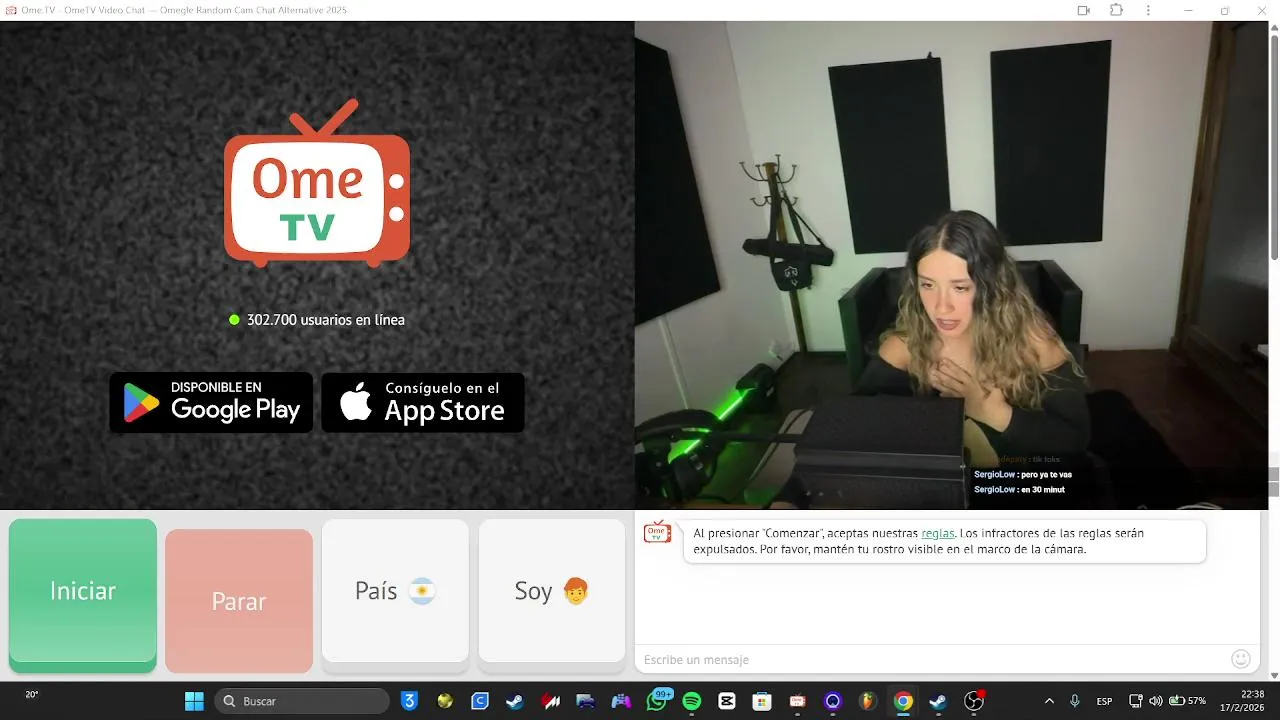Click the 'SergioLow : en 30 minut' text
1280x720 pixels.
[x=1019, y=490]
